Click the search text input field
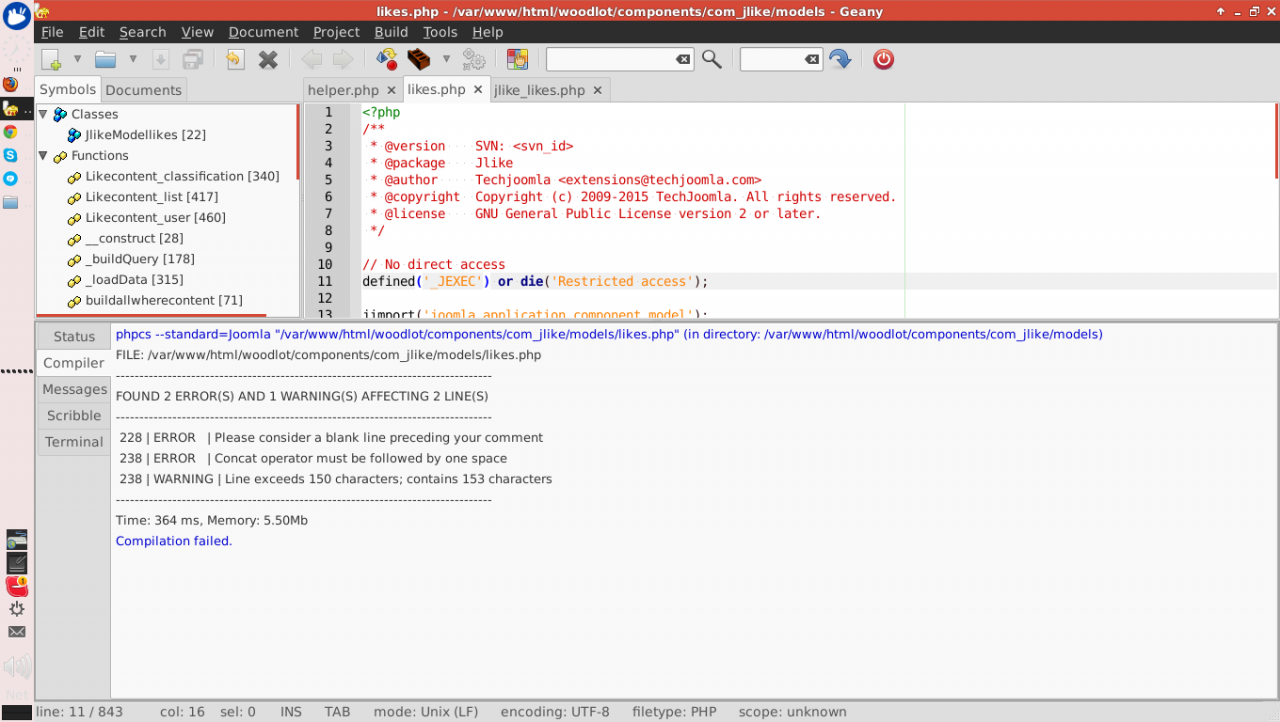Image resolution: width=1280 pixels, height=722 pixels. [610, 59]
